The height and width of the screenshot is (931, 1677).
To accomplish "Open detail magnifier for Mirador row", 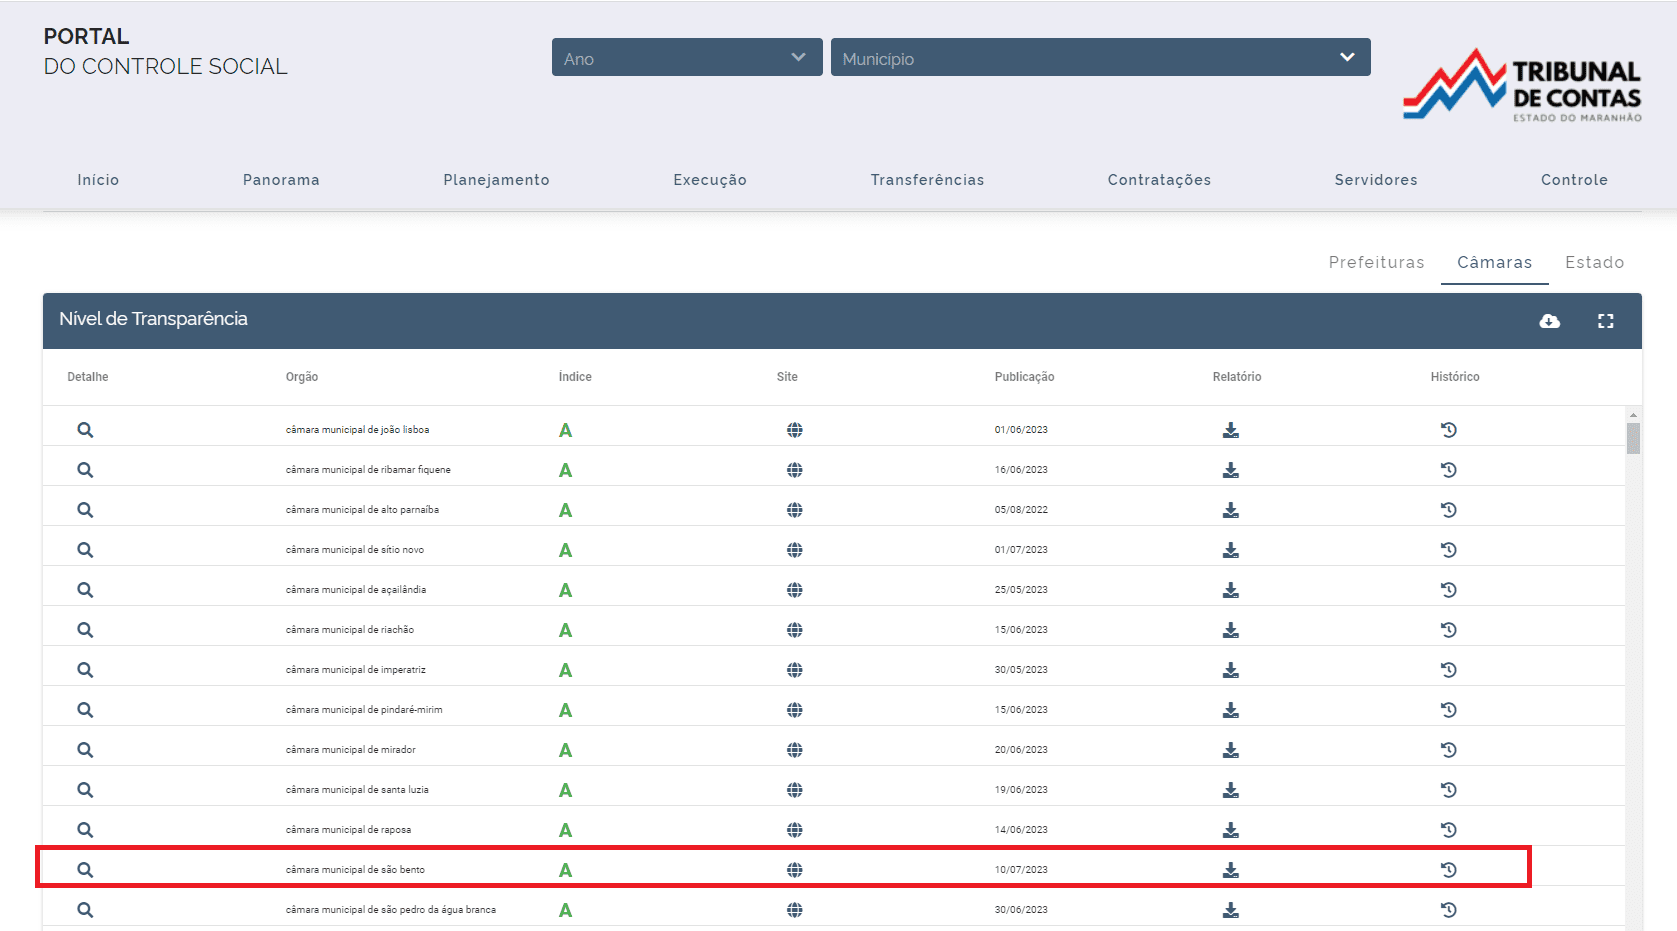I will (x=85, y=750).
